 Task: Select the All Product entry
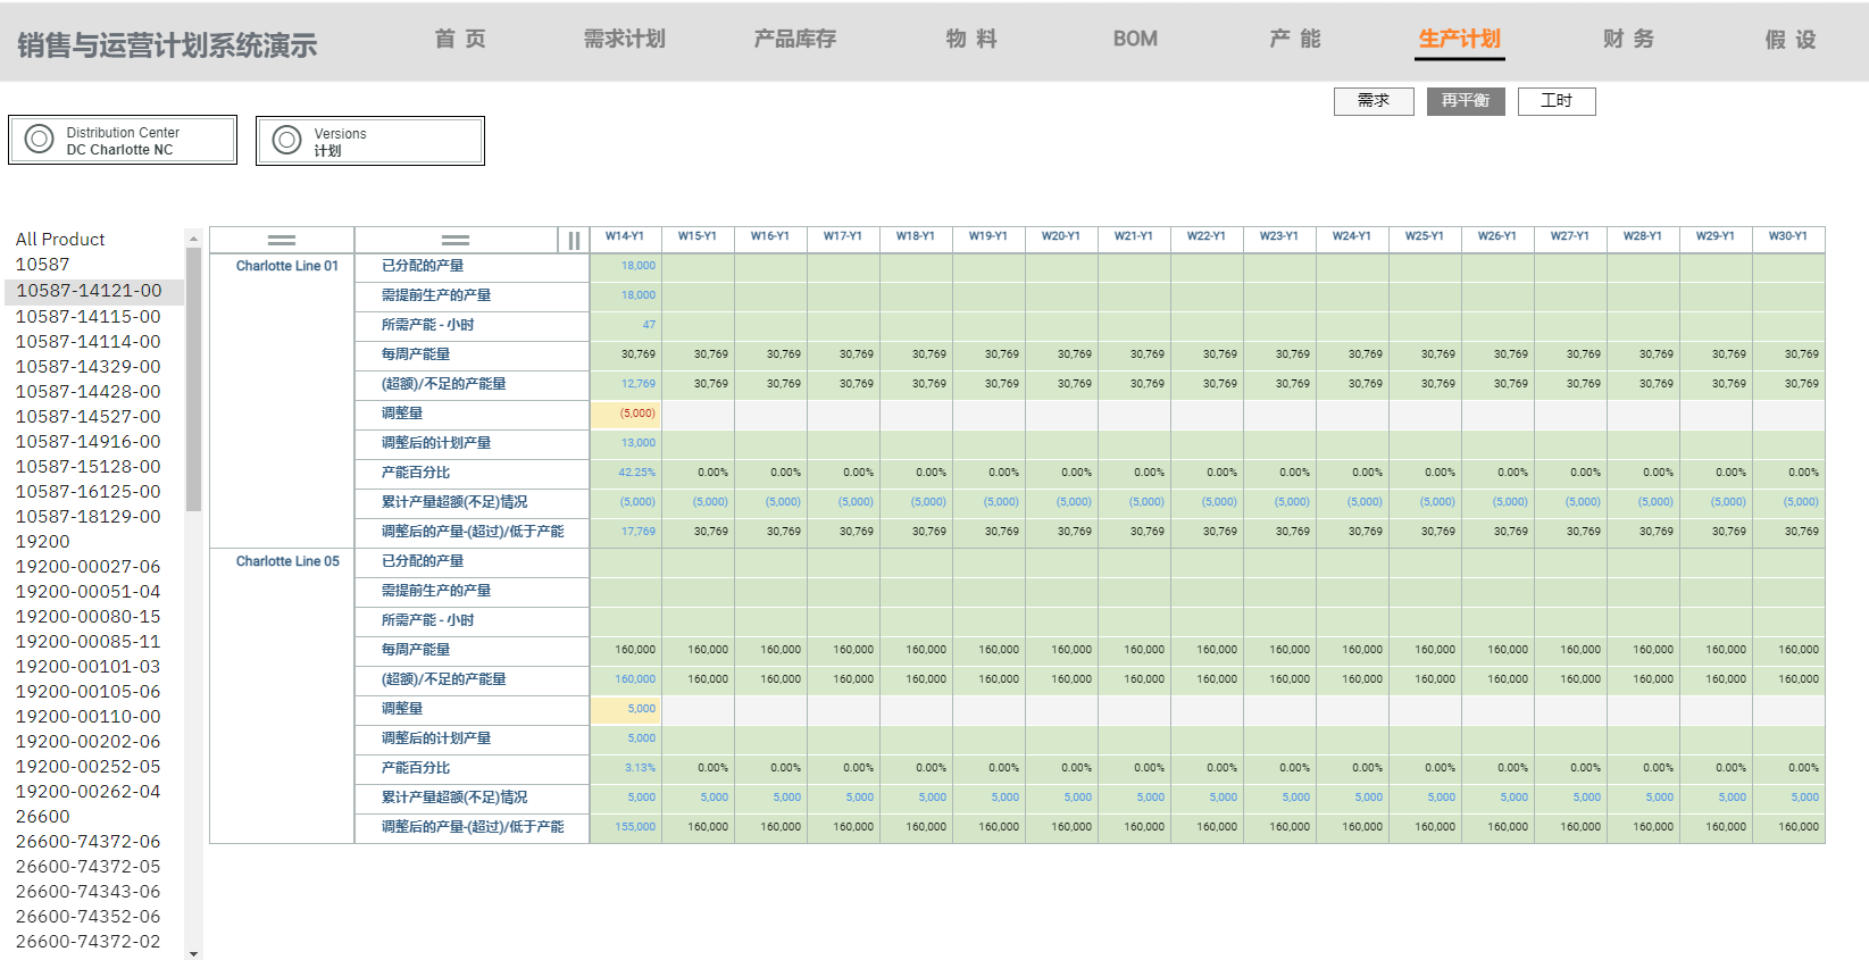60,239
